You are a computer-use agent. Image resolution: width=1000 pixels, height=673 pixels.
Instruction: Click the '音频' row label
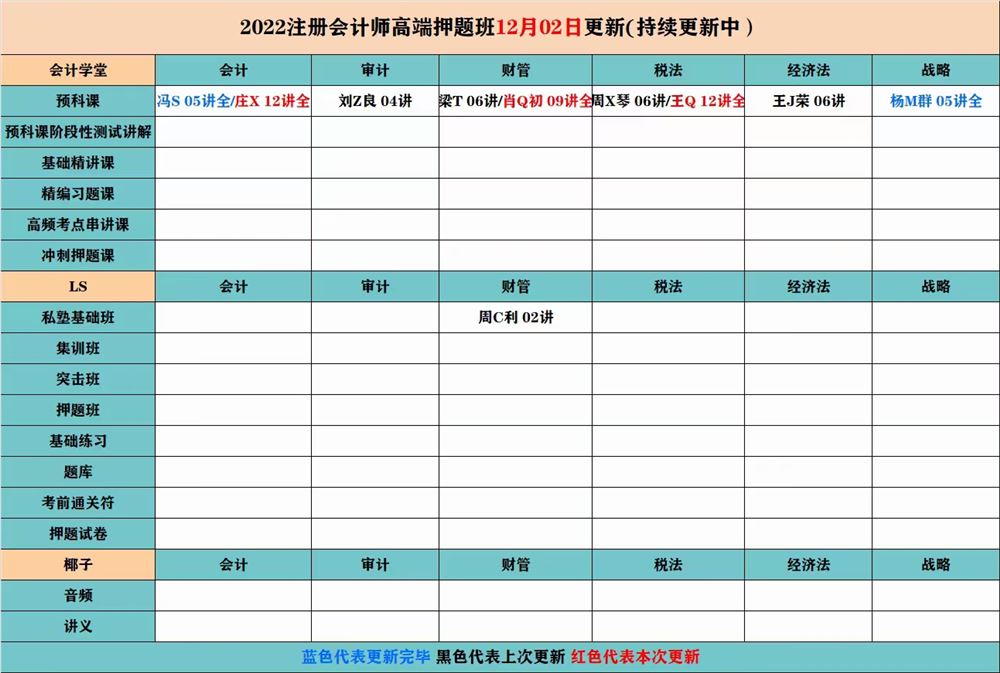tap(78, 596)
